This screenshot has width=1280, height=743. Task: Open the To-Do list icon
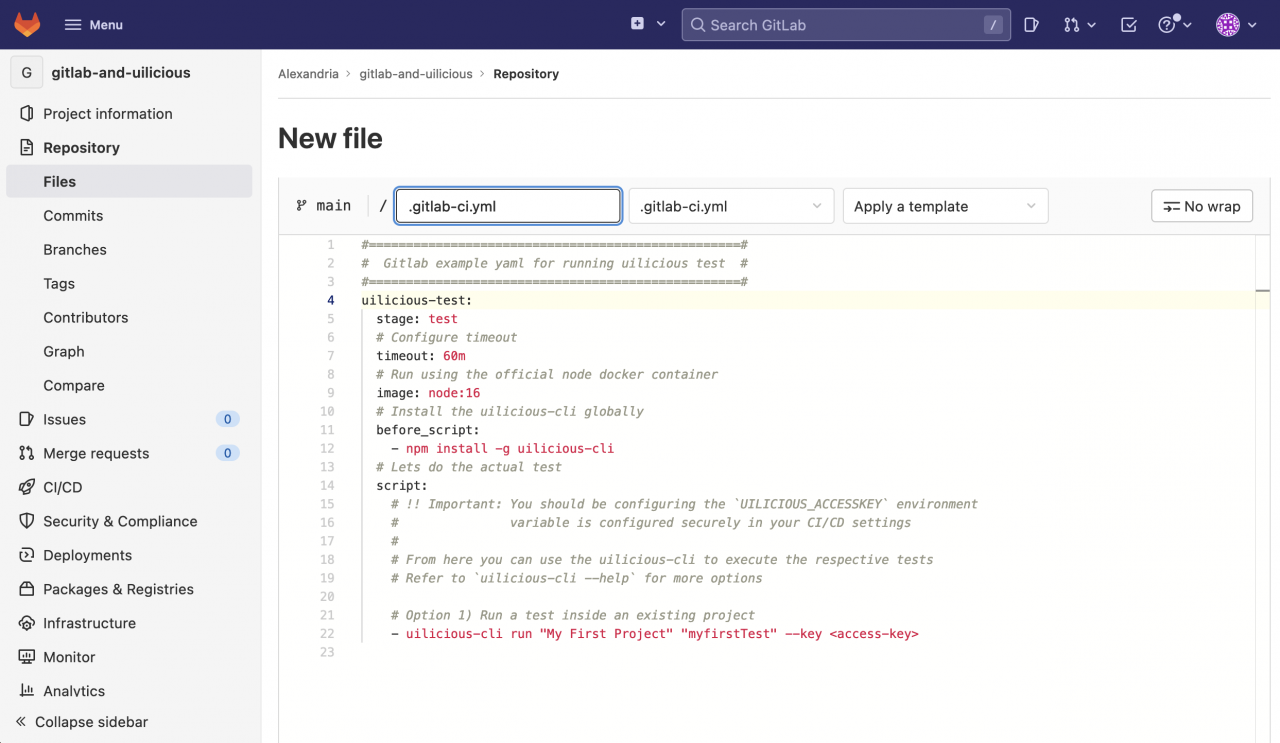click(1128, 24)
